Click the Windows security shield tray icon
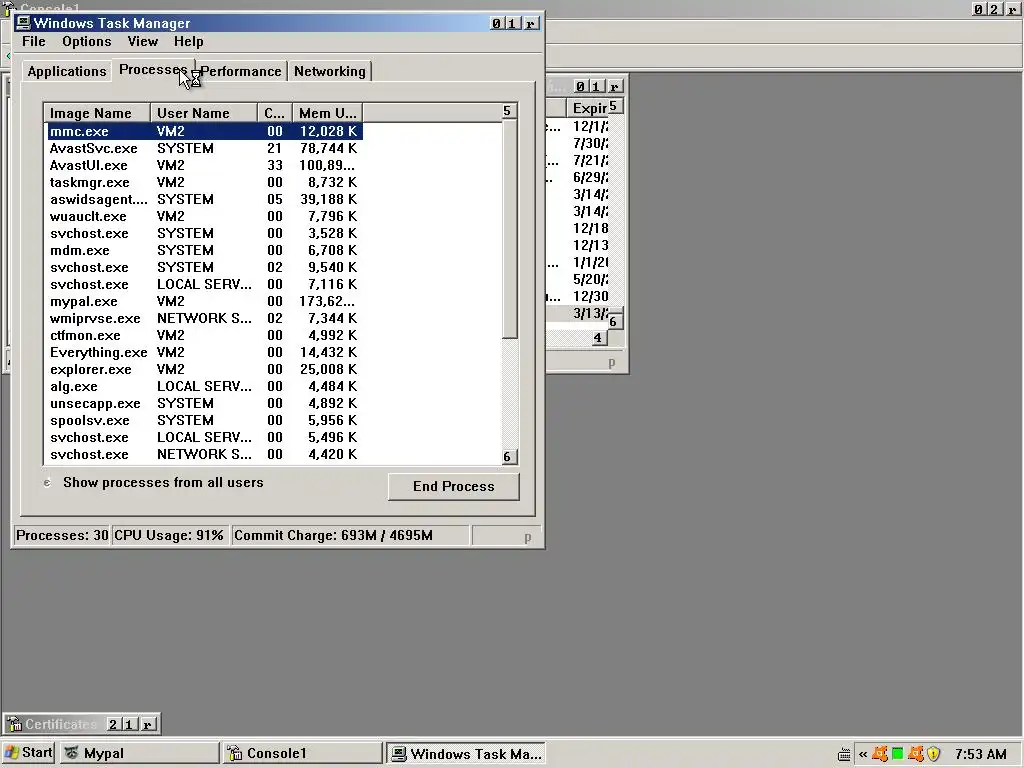The width and height of the screenshot is (1024, 768). (x=934, y=754)
